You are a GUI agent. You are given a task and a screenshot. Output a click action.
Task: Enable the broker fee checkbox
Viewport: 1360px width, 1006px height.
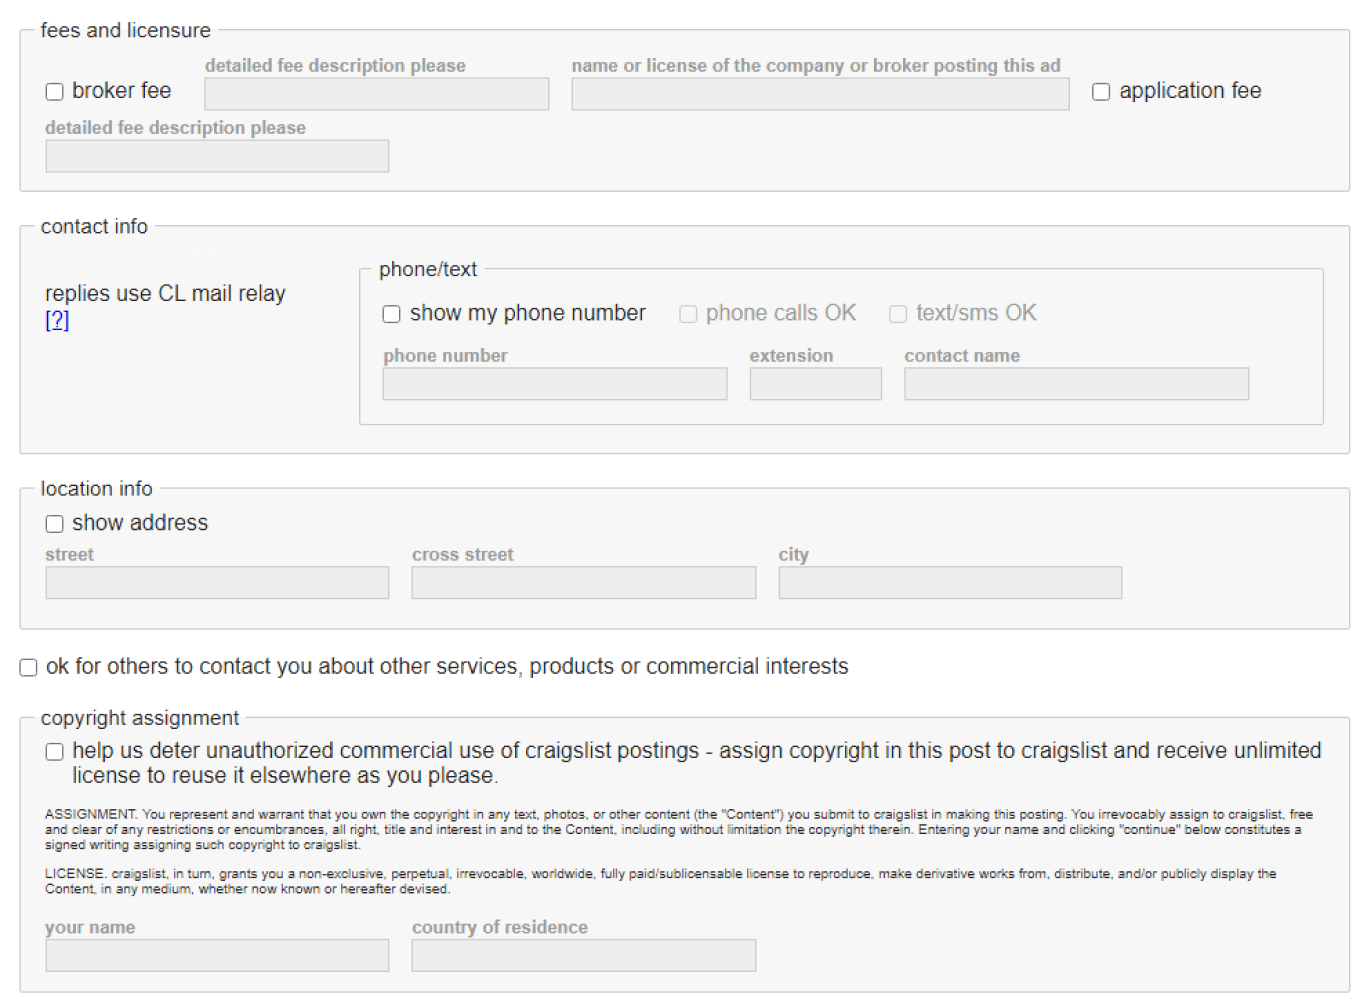[x=55, y=92]
